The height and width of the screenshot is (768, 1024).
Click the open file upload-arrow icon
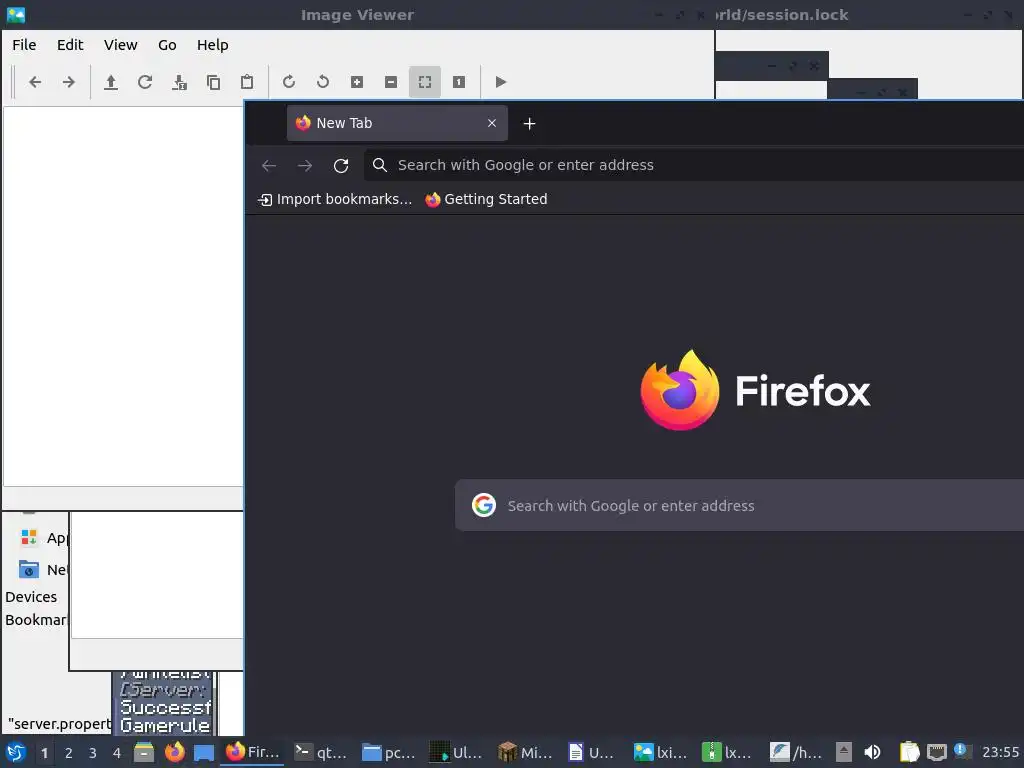coord(111,82)
